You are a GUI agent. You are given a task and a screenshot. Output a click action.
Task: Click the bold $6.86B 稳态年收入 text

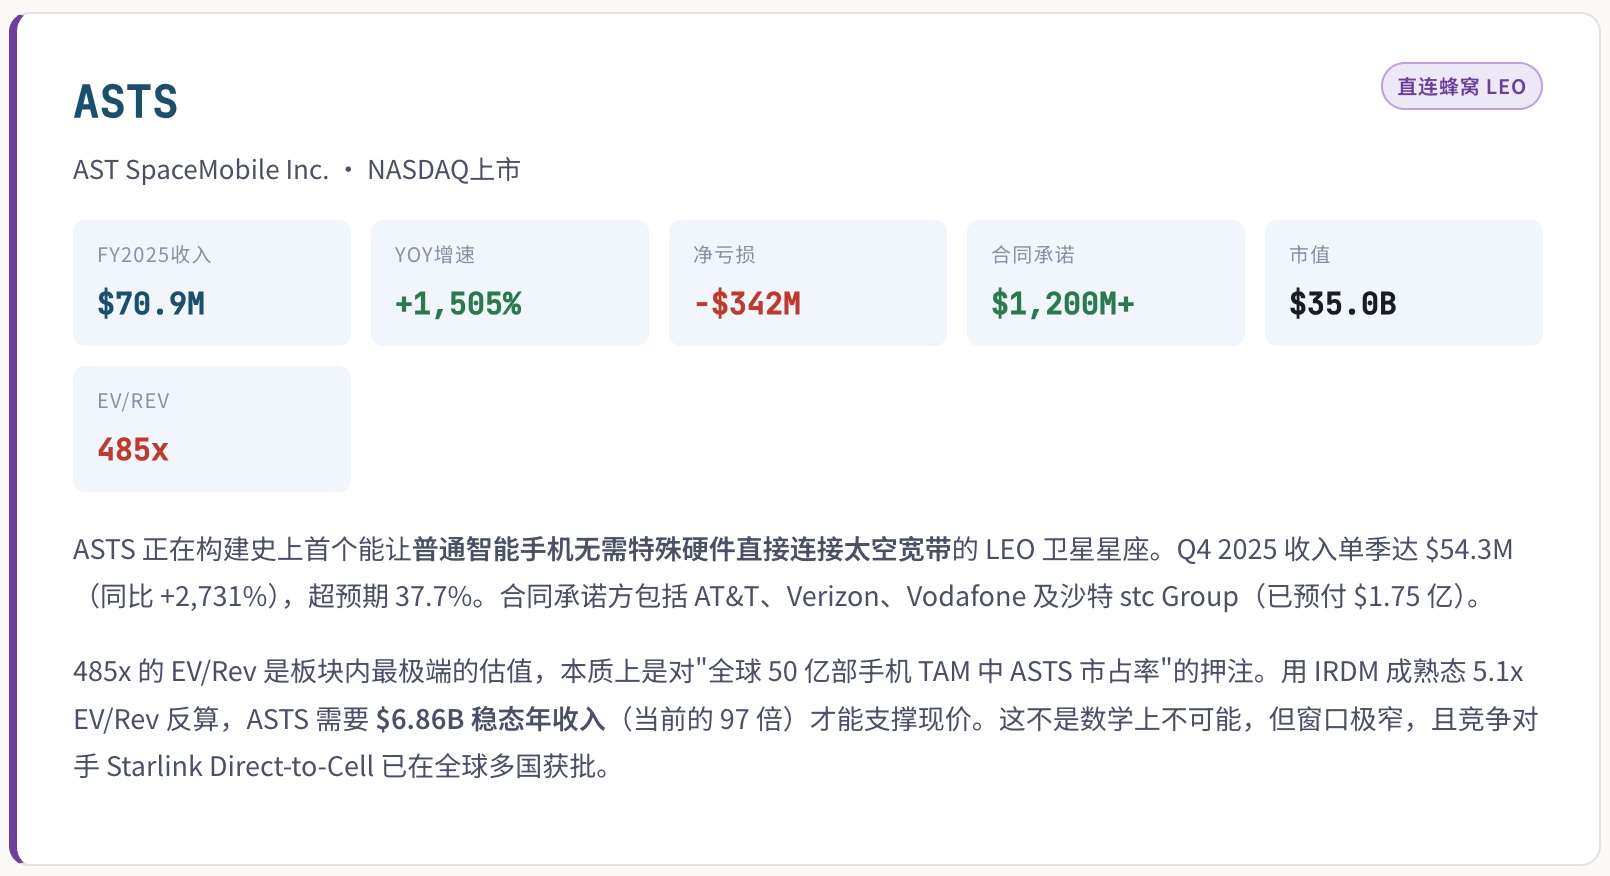click(x=490, y=719)
